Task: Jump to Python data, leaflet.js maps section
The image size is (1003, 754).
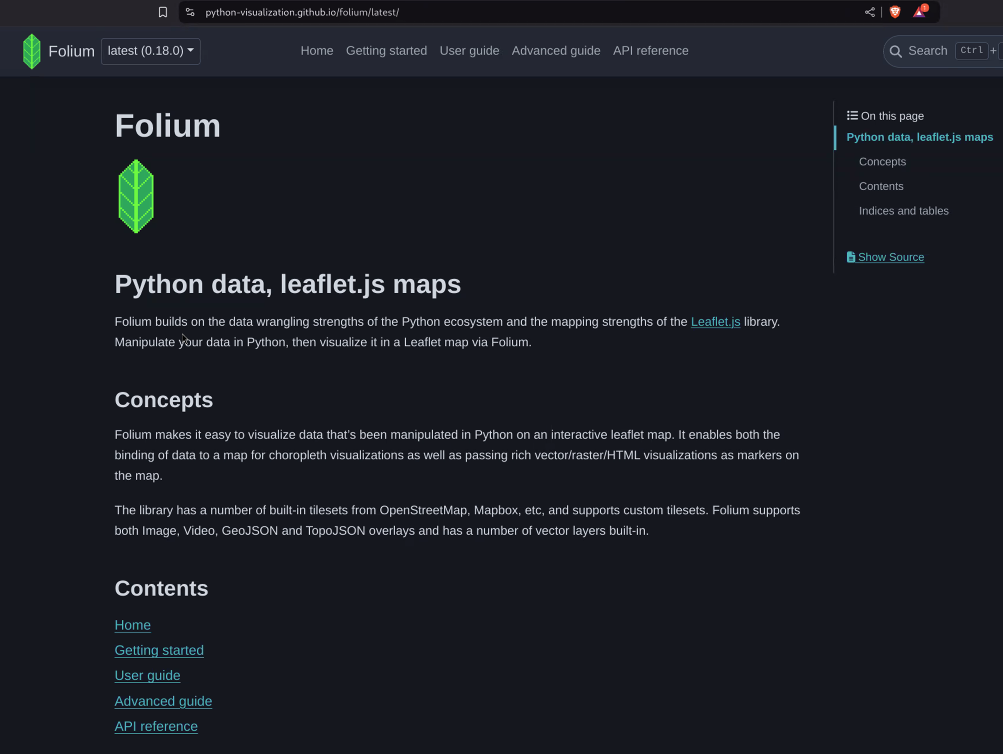Action: [x=919, y=137]
